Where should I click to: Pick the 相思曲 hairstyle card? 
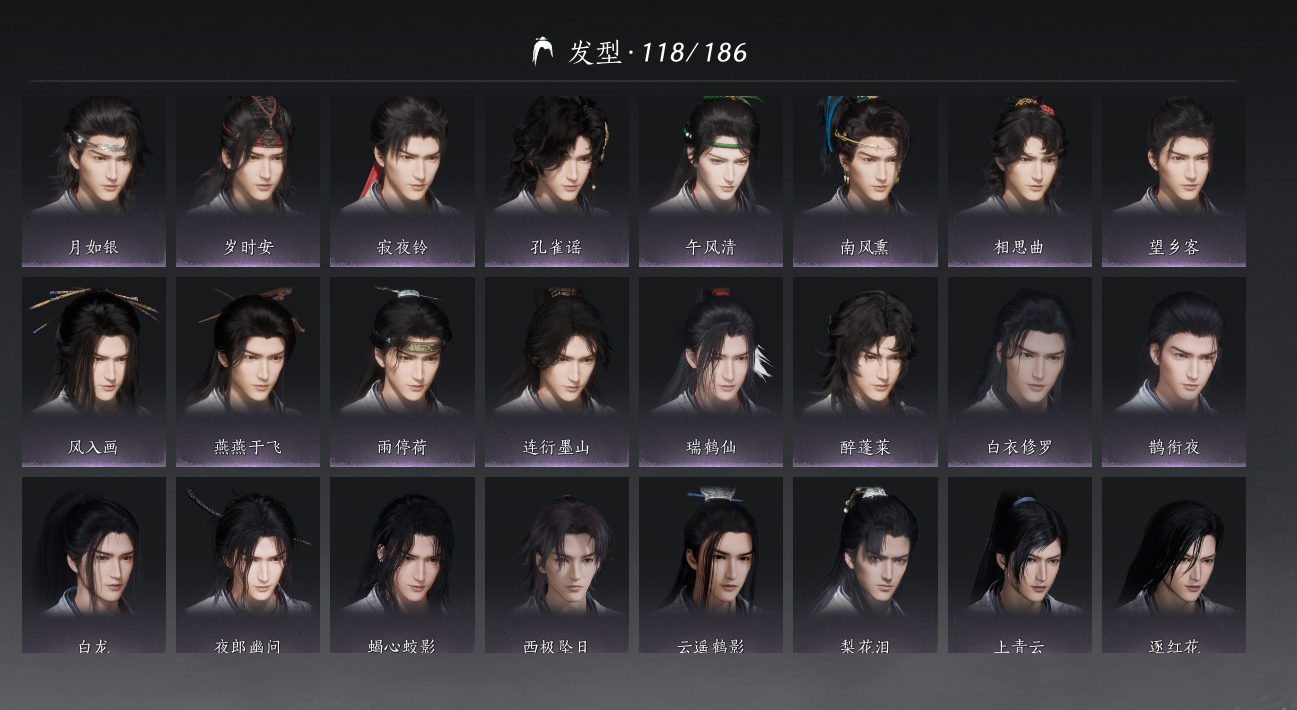(x=1020, y=181)
